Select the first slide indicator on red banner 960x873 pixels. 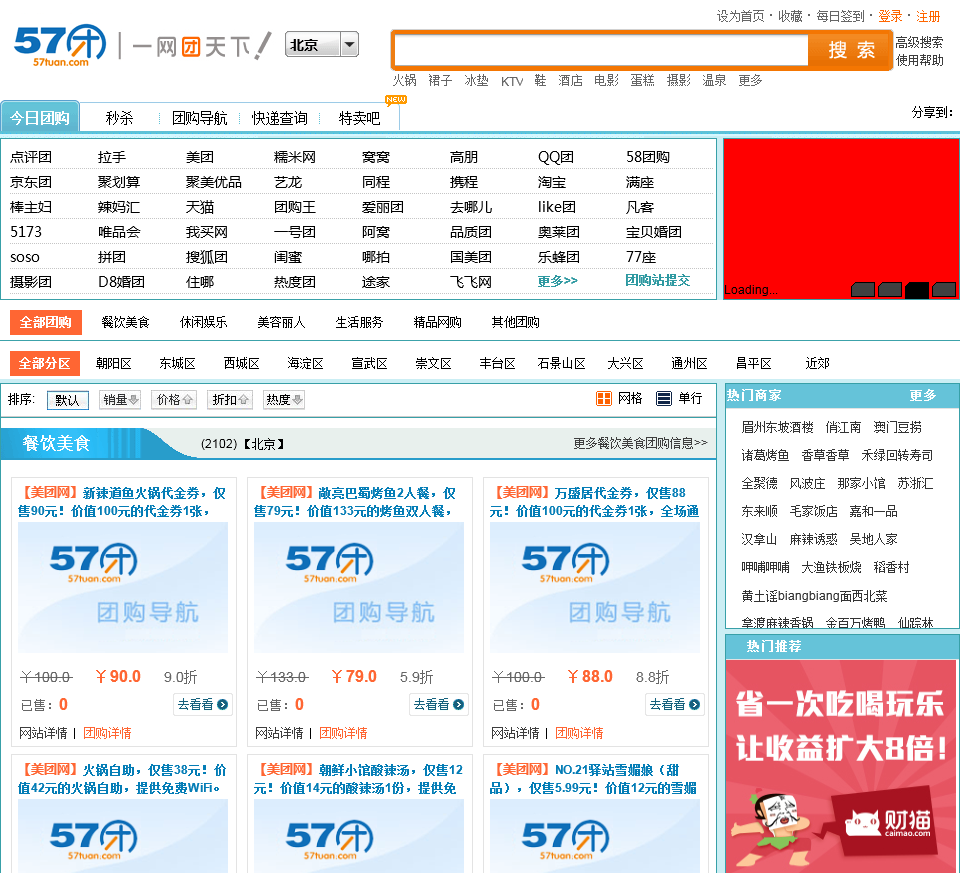click(x=863, y=290)
